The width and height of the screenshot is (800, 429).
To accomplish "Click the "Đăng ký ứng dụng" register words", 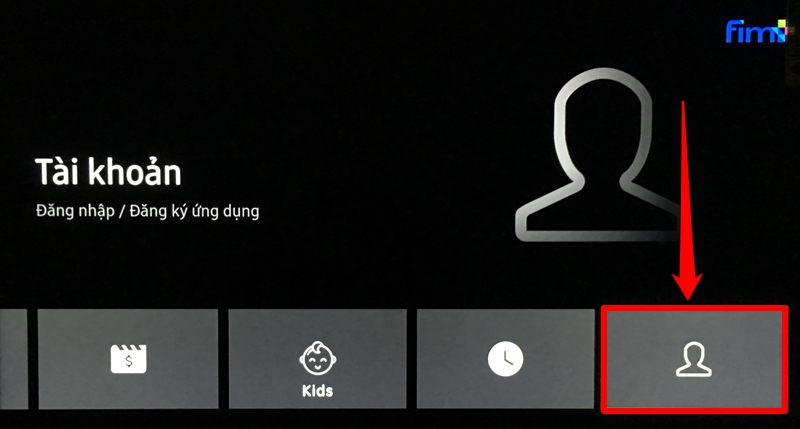I will (x=194, y=211).
